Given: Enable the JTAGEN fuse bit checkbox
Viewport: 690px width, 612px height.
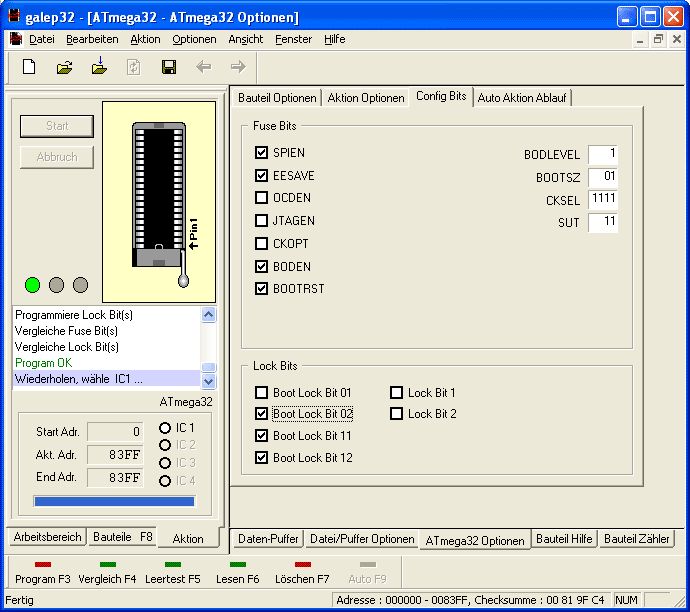Looking at the screenshot, I should 262,221.
